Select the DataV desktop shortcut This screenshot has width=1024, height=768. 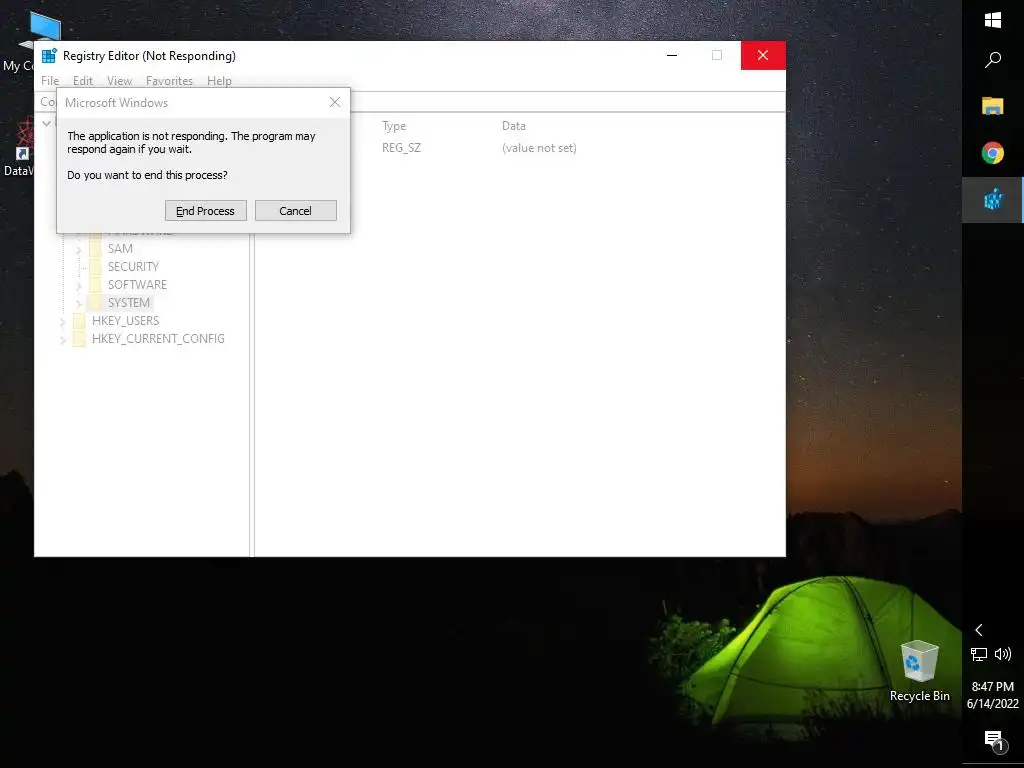pos(17,146)
